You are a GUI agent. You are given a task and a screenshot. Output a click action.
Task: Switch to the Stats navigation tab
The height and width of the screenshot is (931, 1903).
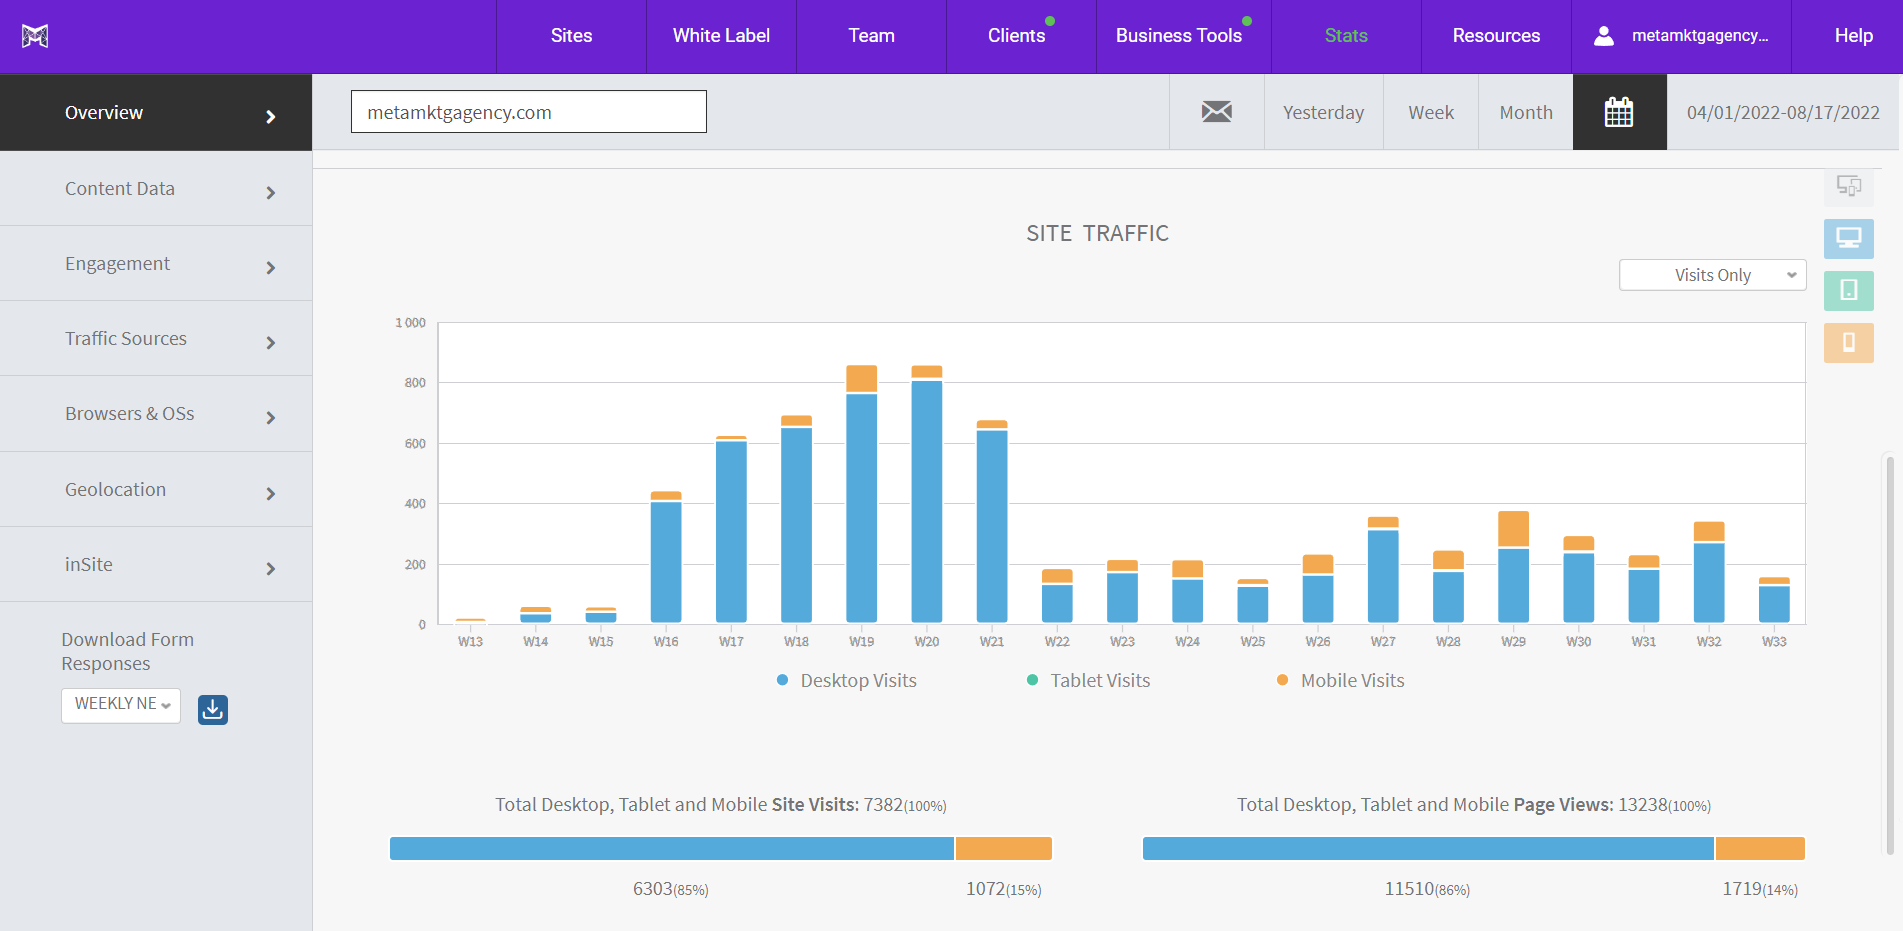coord(1345,35)
